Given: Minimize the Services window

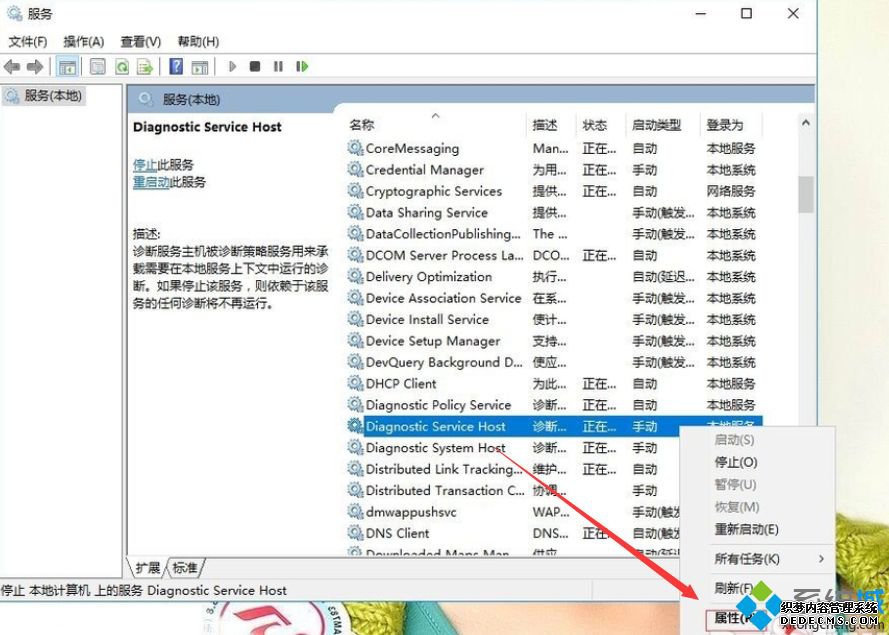Looking at the screenshot, I should click(x=701, y=13).
